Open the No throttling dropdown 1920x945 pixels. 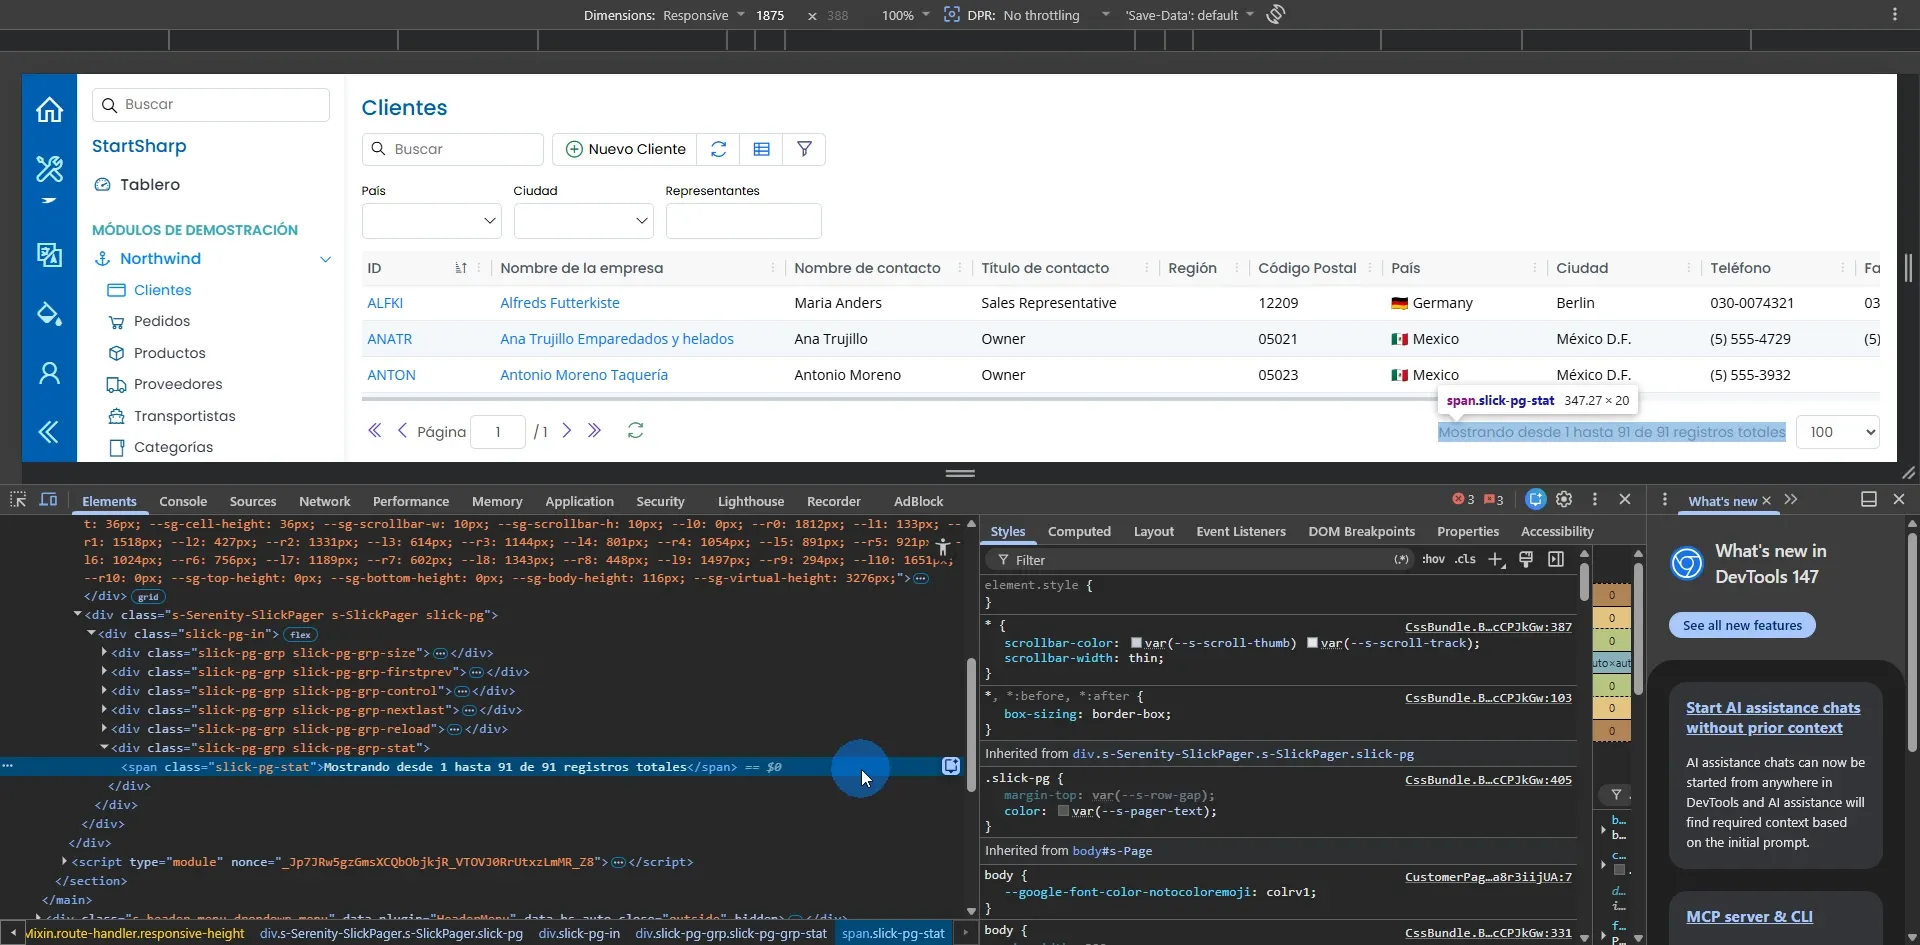tap(1057, 15)
